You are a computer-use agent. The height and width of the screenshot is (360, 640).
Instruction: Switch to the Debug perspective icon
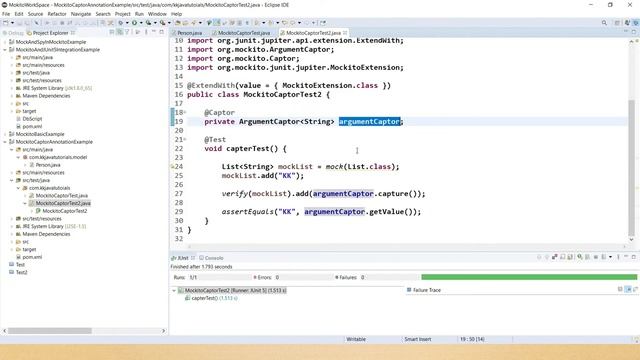[x=636, y=23]
